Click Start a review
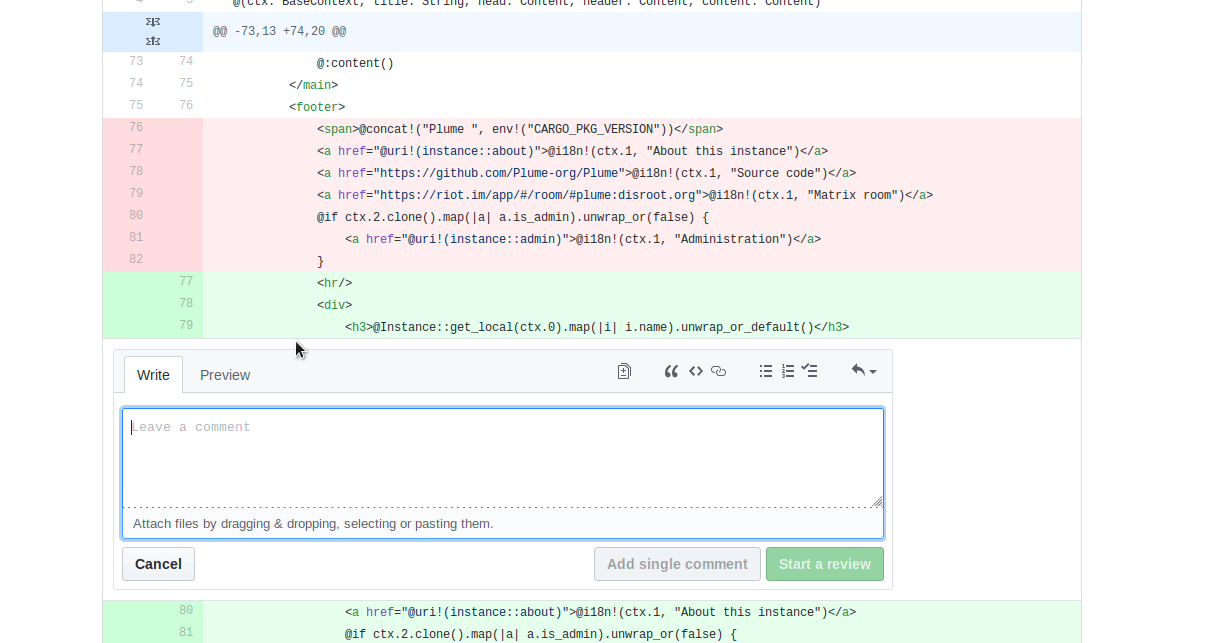This screenshot has height=643, width=1224. point(825,564)
